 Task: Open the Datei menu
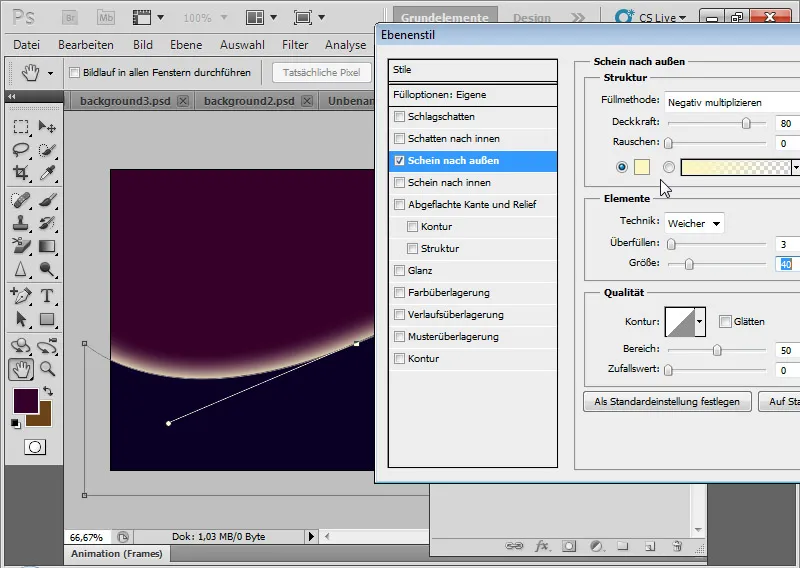[x=27, y=45]
